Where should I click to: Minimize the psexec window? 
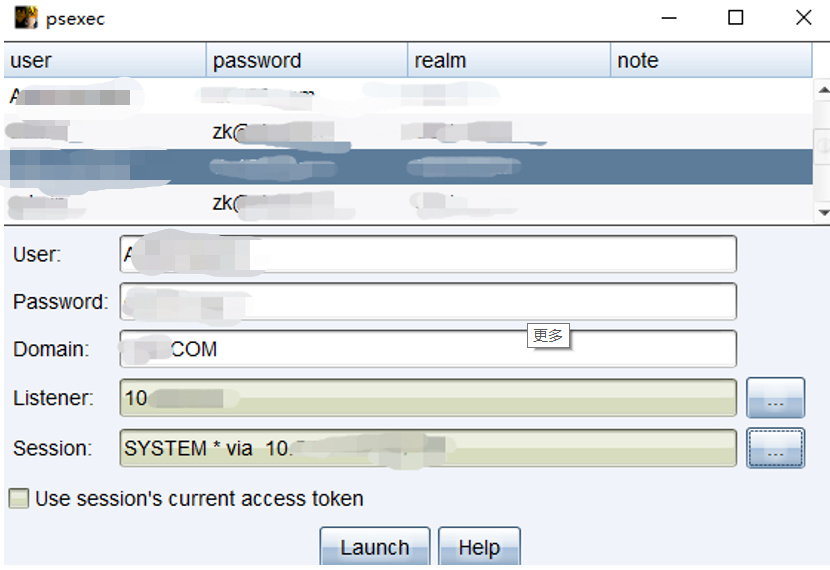point(669,18)
